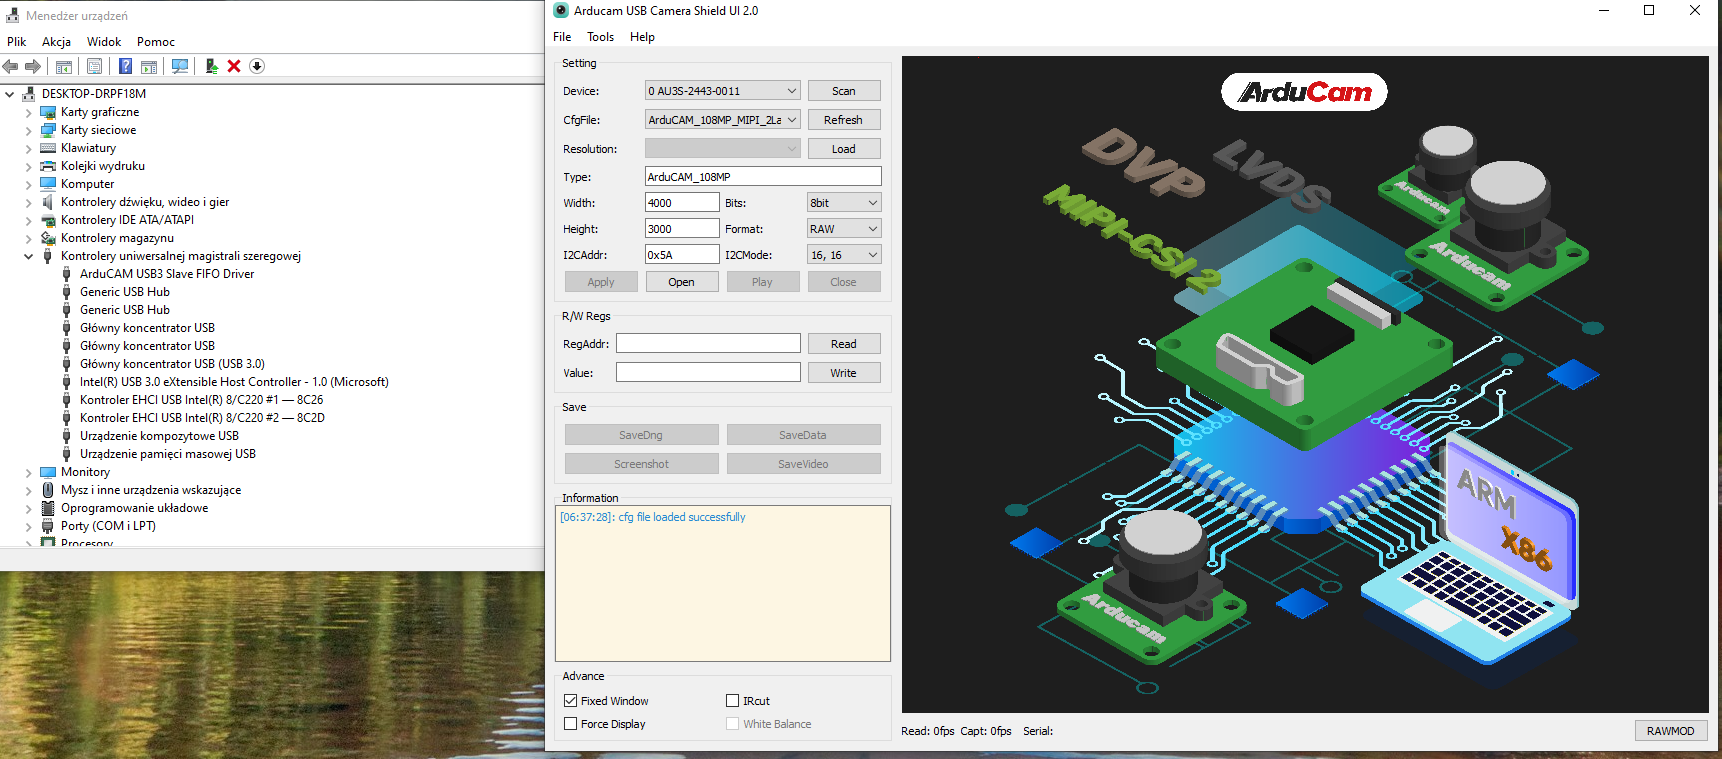Screen dimensions: 1722x759
Task: Collapse the Kontrolery uniwersalnej magistrali szeregowej node
Action: pyautogui.click(x=28, y=256)
